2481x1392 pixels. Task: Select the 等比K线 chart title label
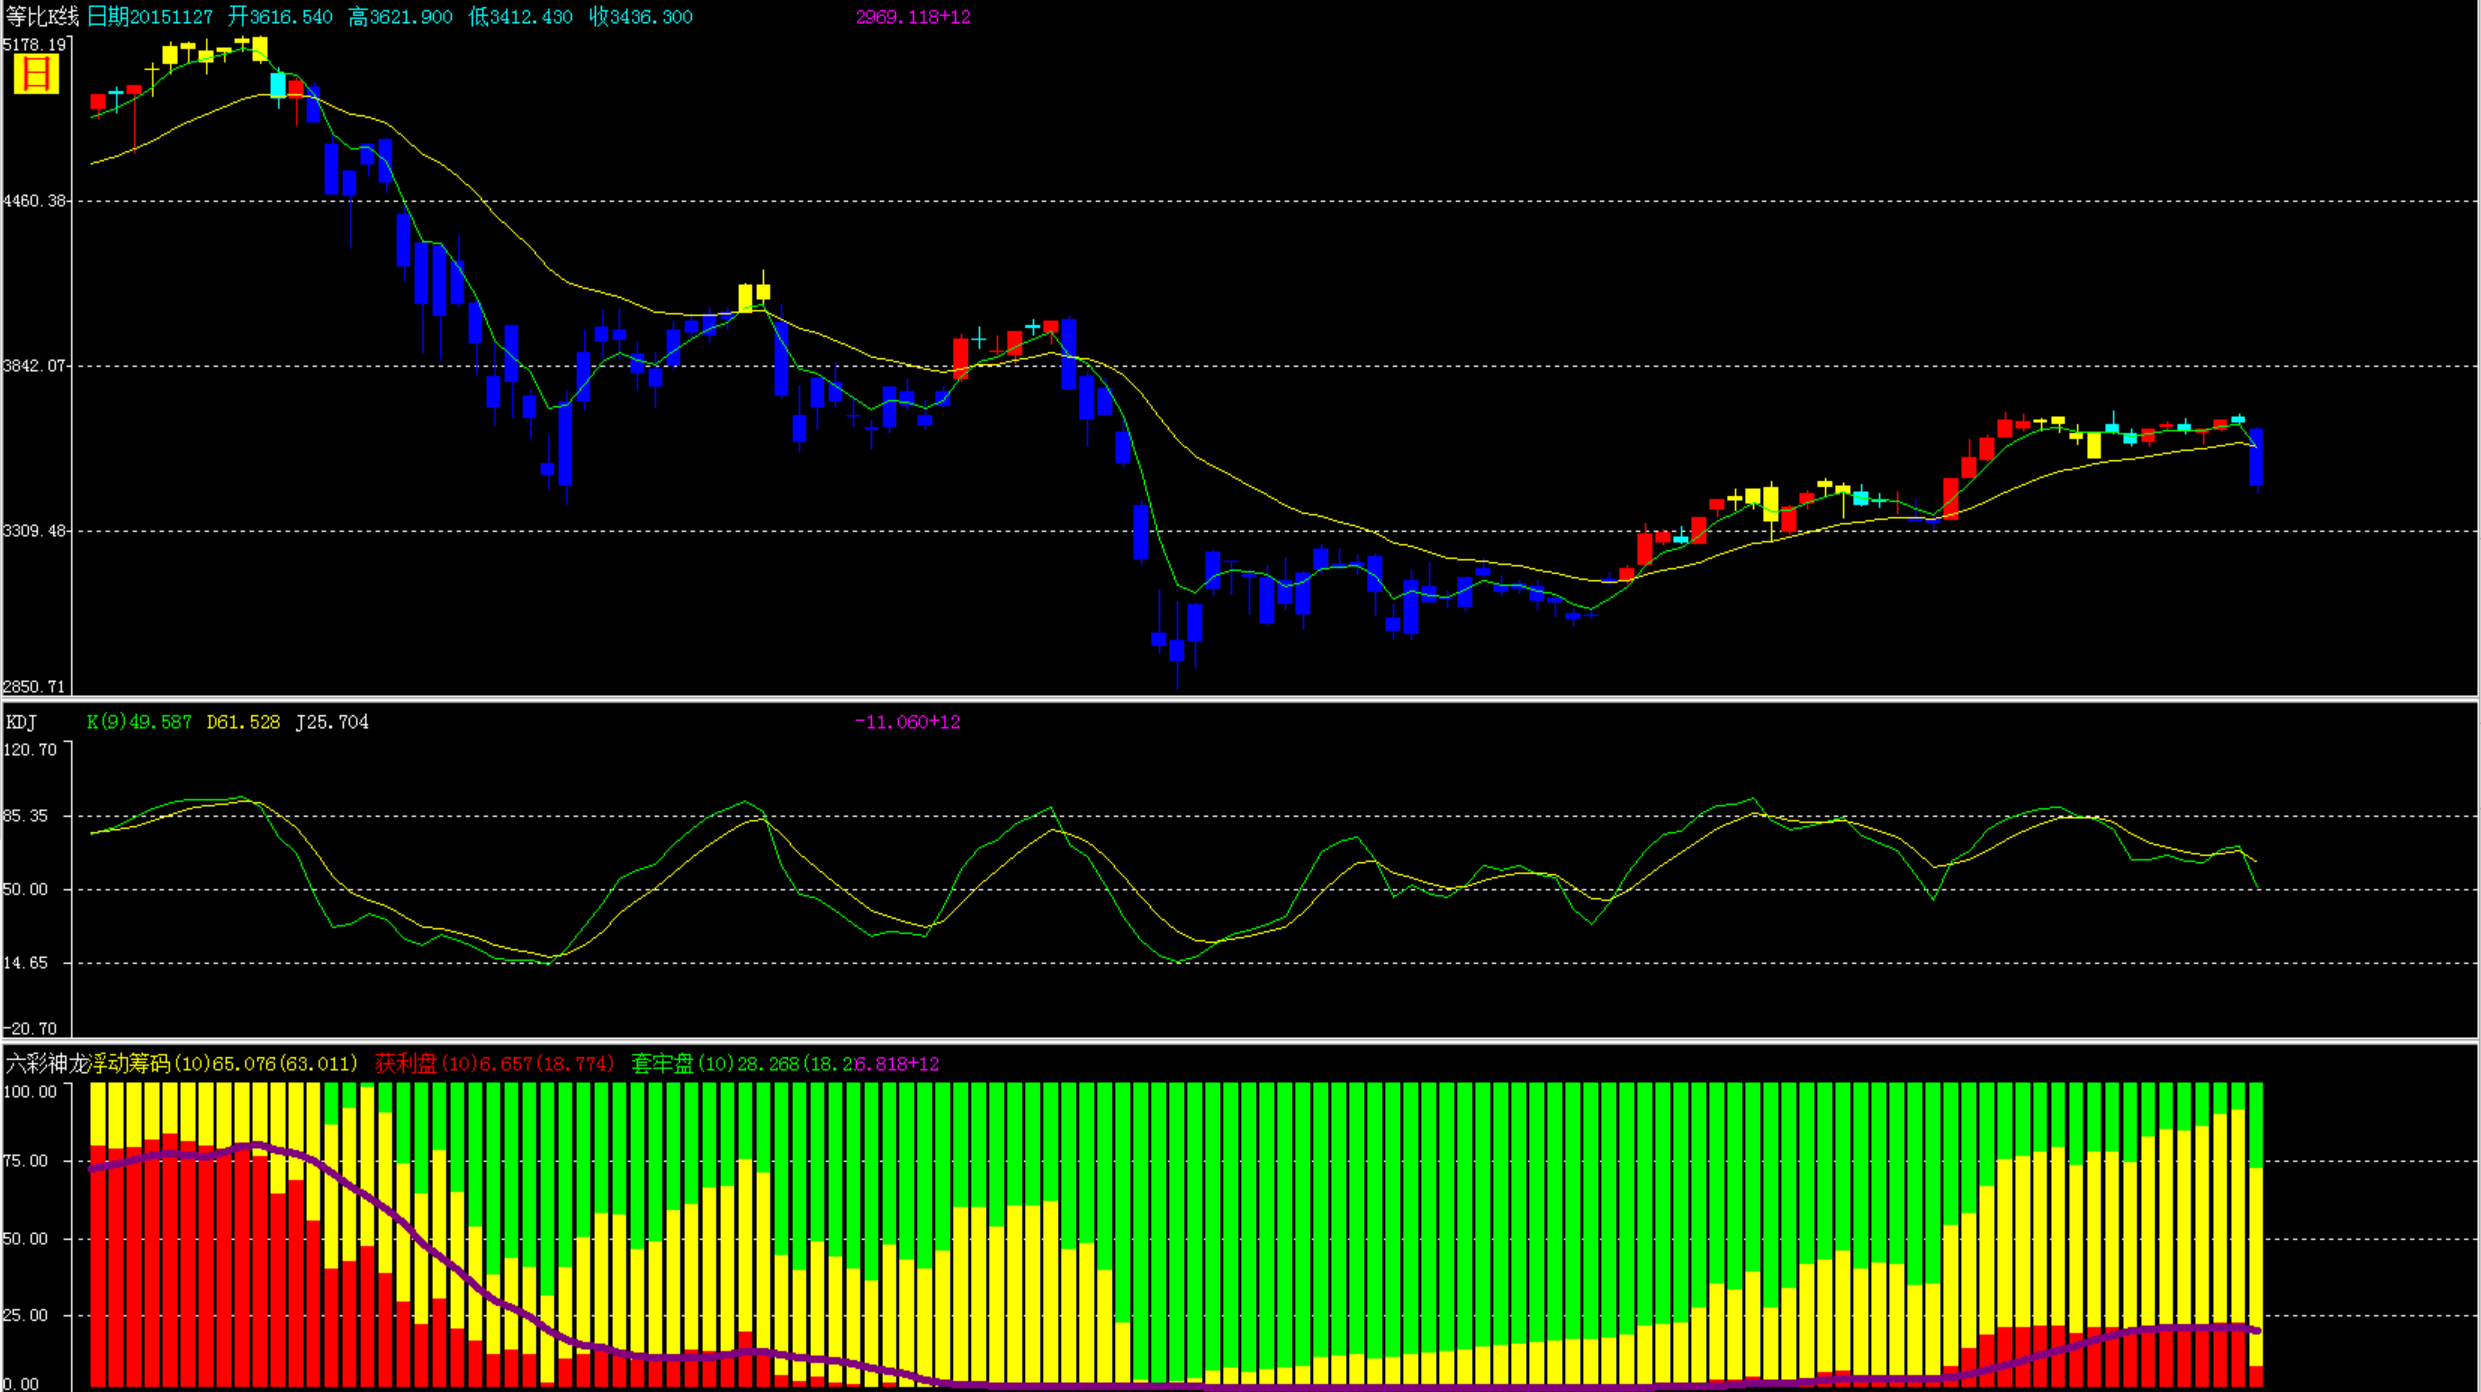pos(42,17)
